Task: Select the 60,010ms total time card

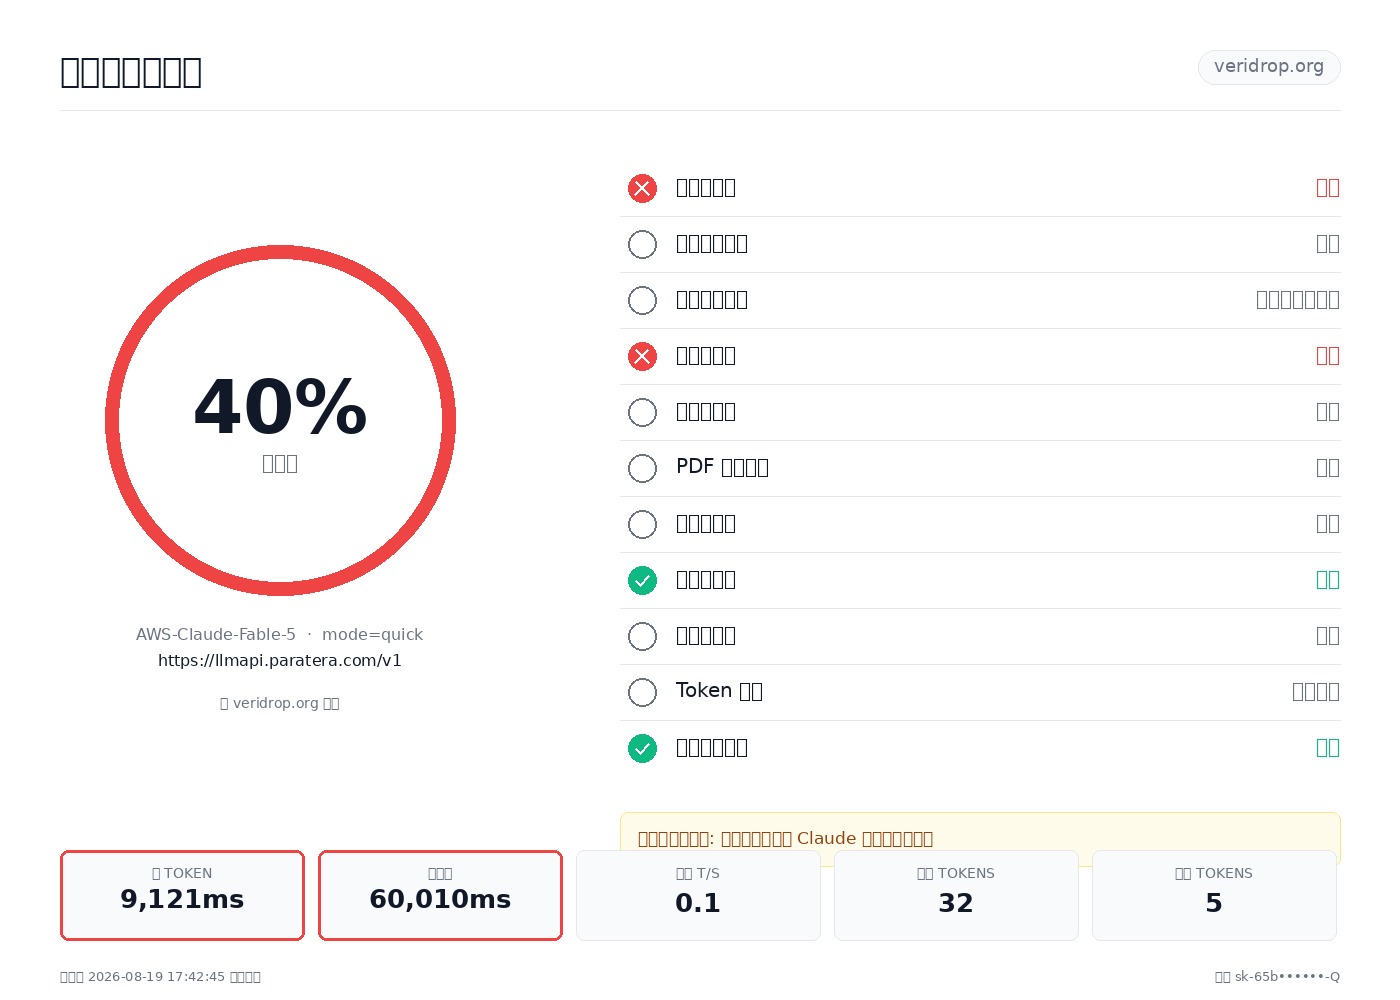Action: (440, 895)
